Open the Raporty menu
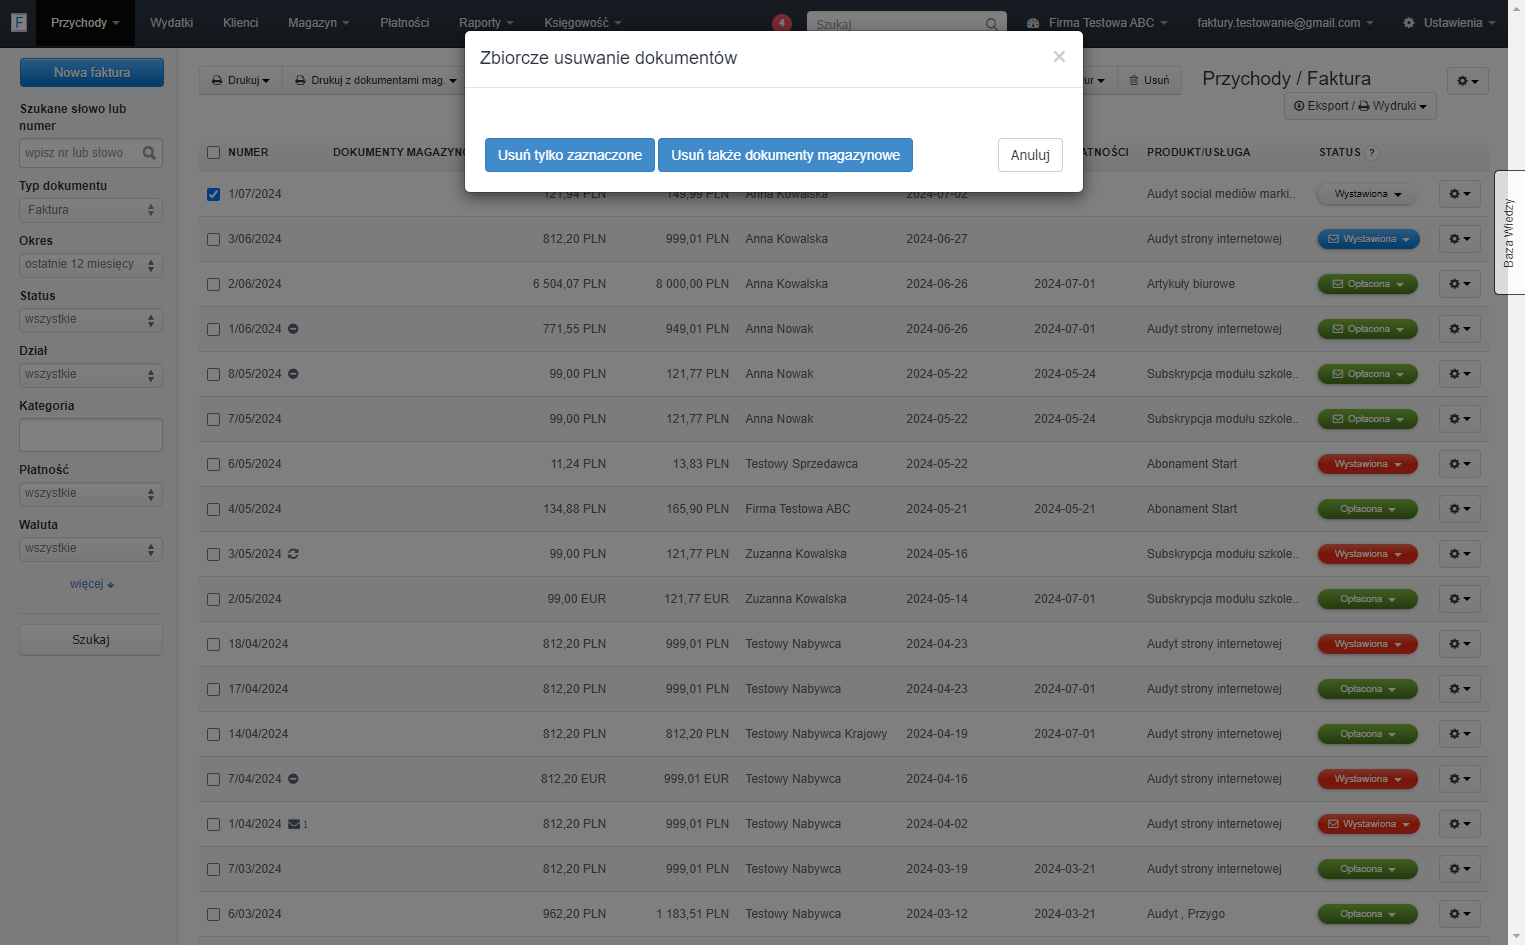 point(486,23)
